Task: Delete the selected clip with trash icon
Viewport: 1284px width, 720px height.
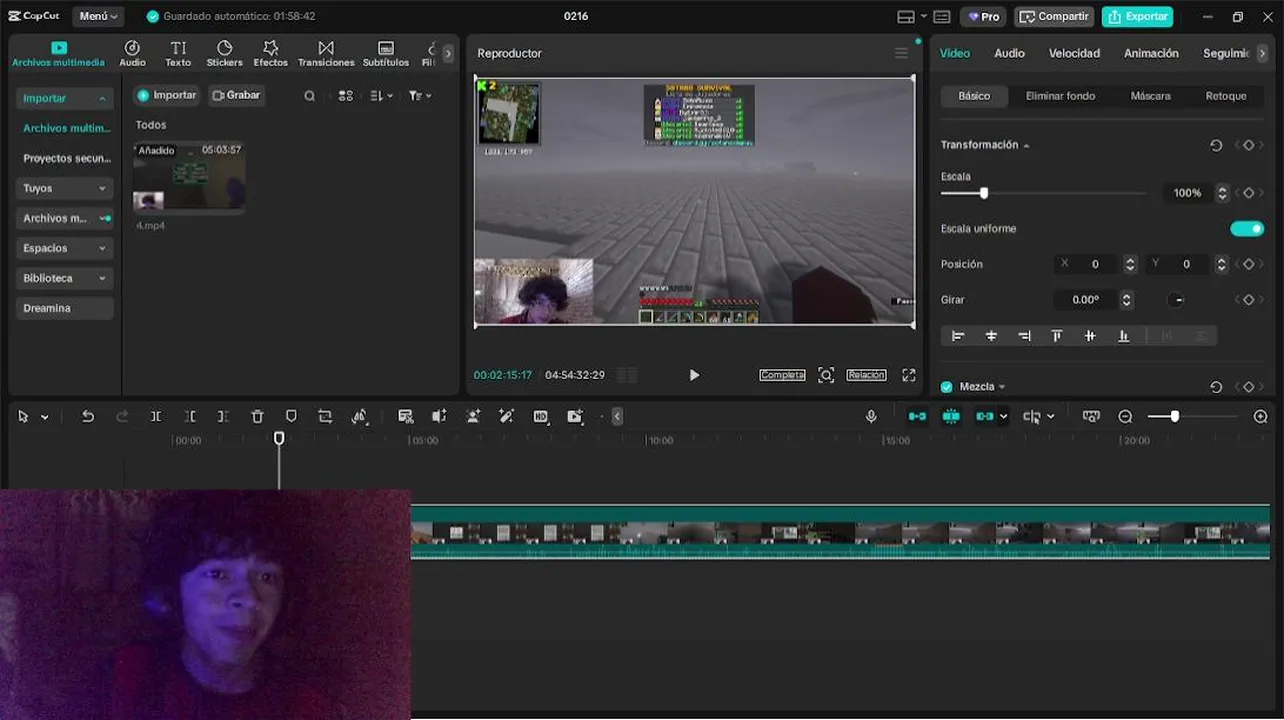Action: click(x=257, y=417)
